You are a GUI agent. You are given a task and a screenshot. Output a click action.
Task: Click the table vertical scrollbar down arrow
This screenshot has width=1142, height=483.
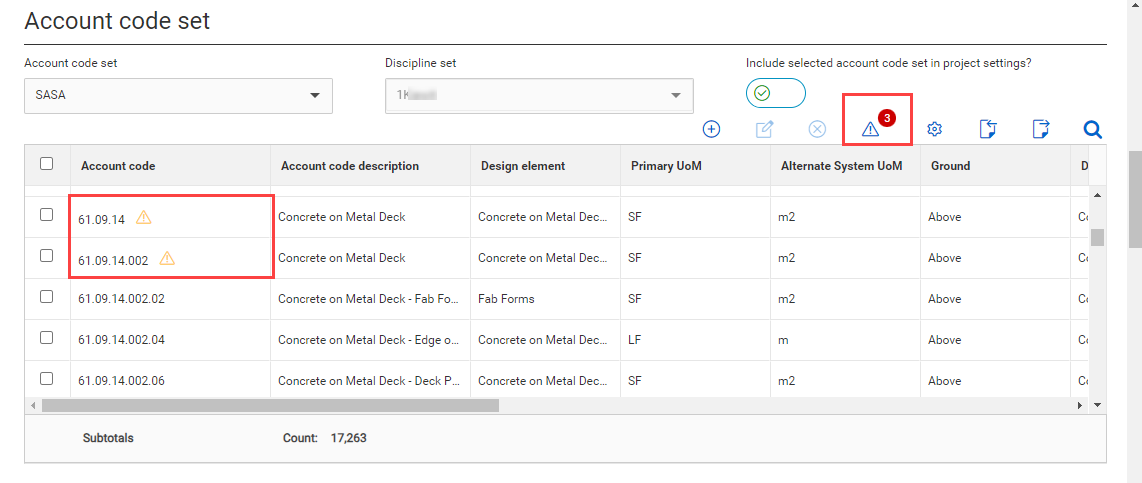pyautogui.click(x=1097, y=405)
